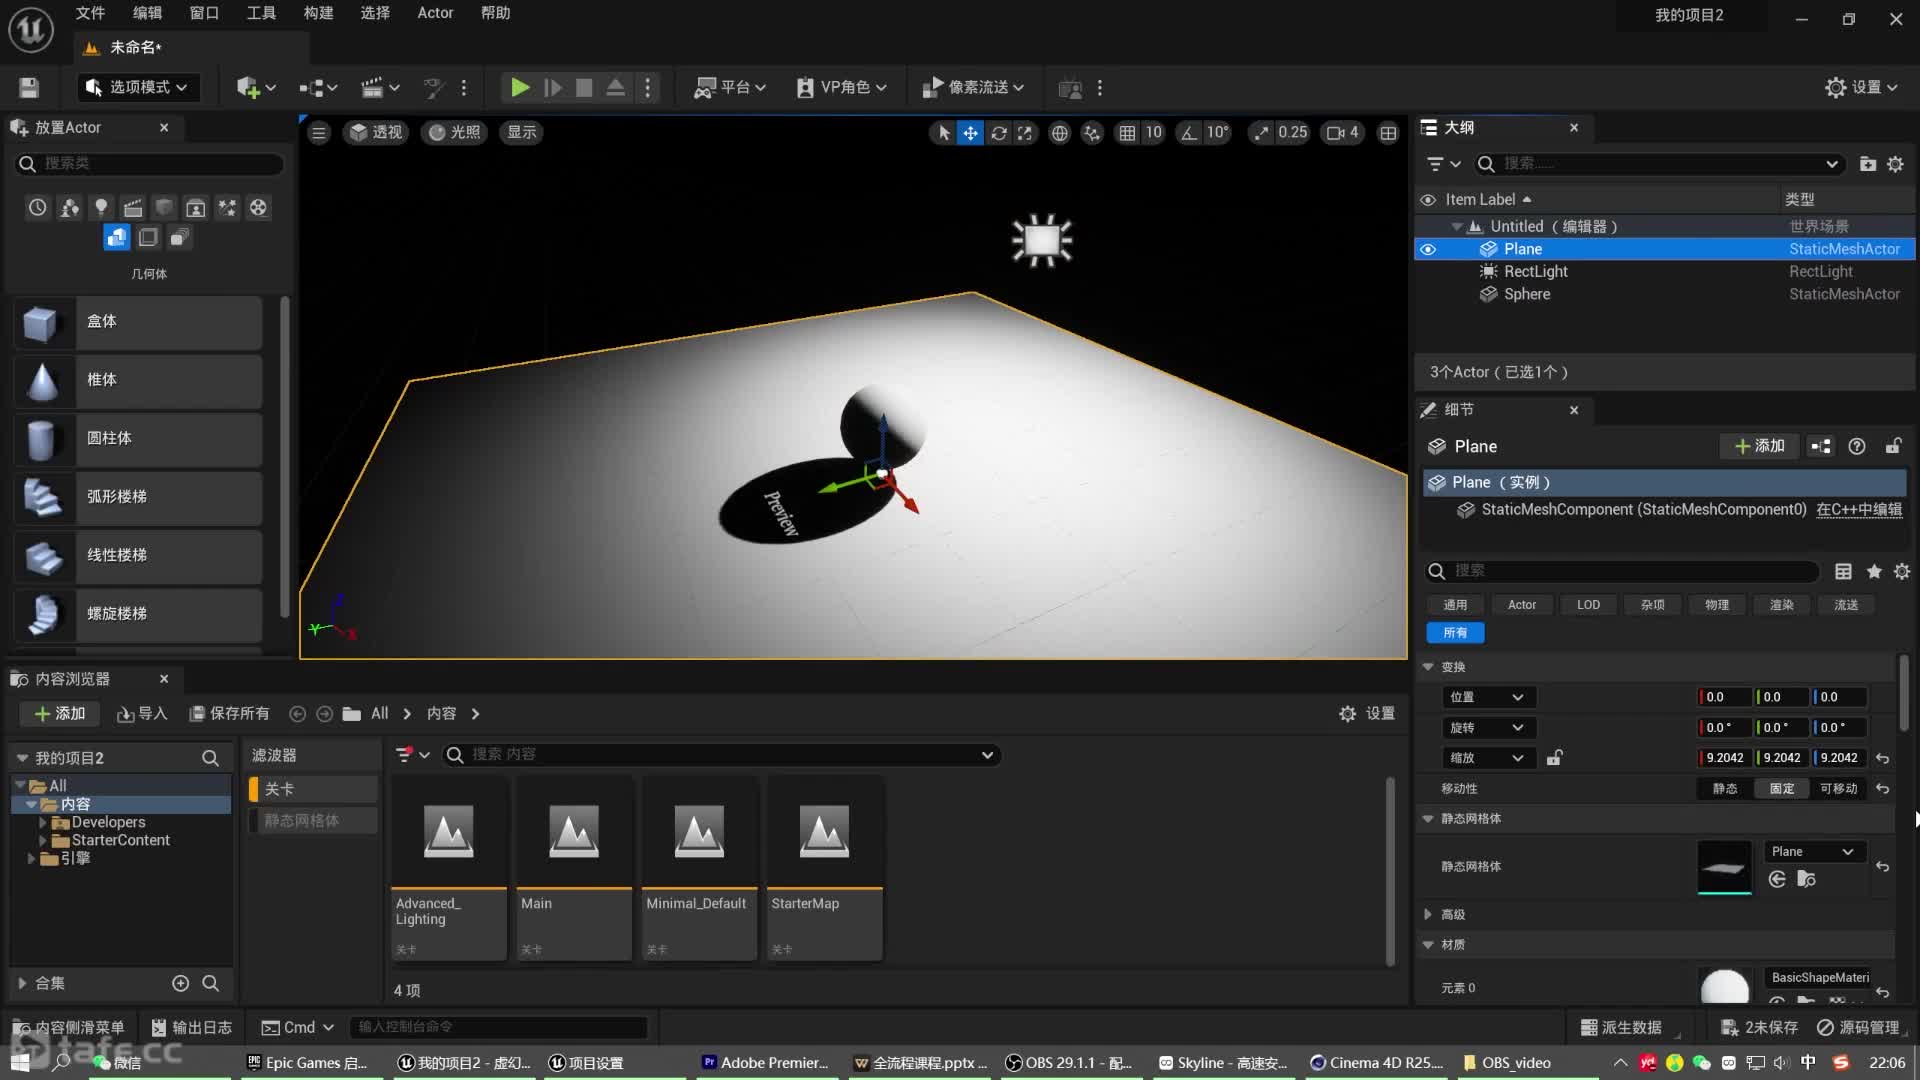The image size is (1920, 1080).
Task: Click the material white sphere swatch
Action: (1724, 987)
